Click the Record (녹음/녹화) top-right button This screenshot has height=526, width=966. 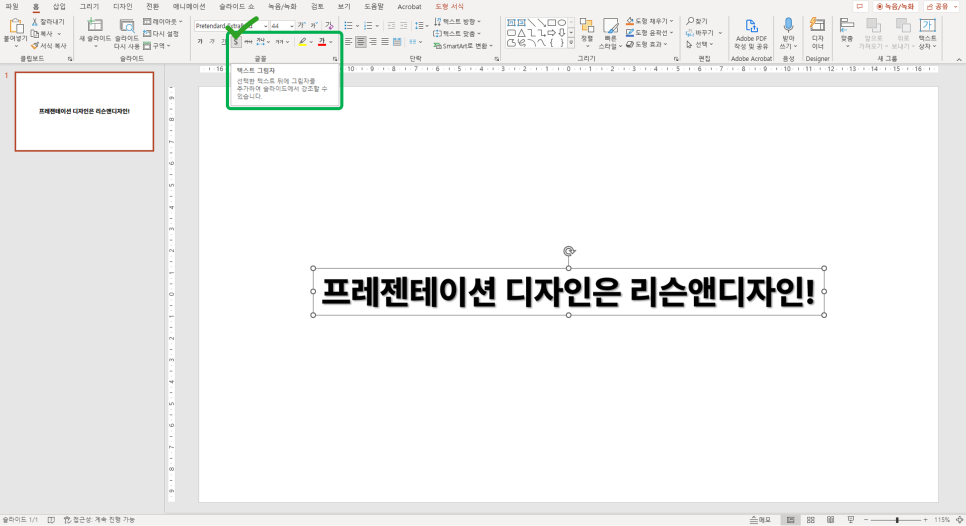tap(895, 7)
